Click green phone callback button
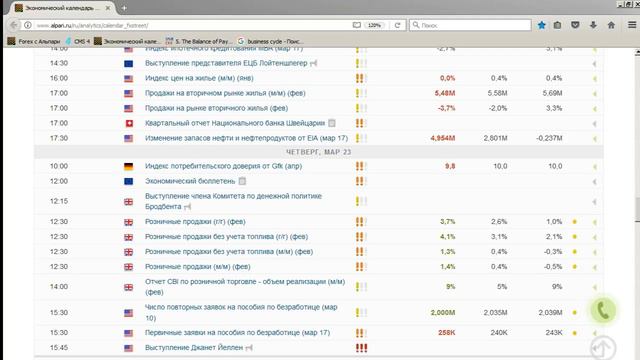 603,311
